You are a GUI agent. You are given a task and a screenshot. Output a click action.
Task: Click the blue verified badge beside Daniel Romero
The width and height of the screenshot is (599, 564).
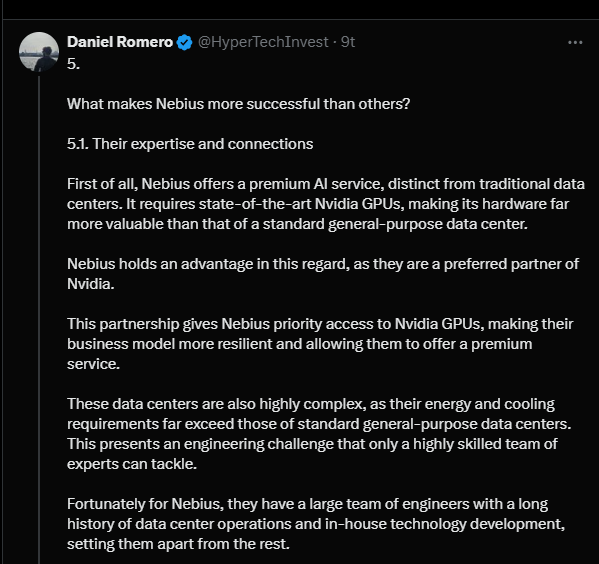point(185,42)
